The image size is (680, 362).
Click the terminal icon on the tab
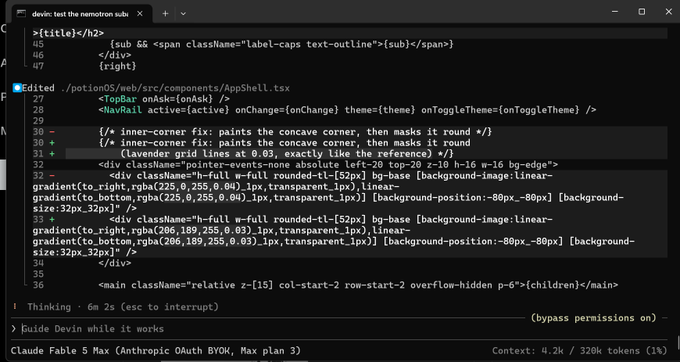21,14
